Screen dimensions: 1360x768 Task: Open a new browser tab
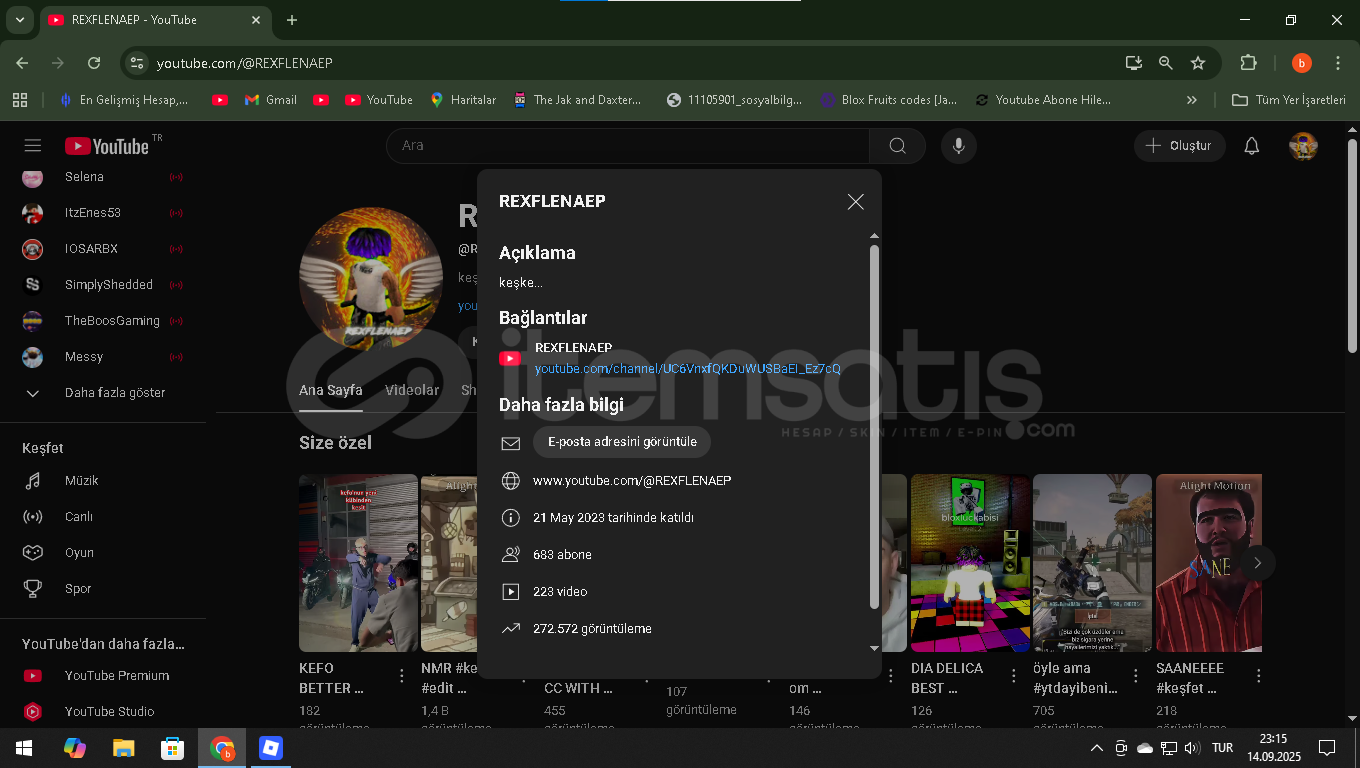coord(292,20)
